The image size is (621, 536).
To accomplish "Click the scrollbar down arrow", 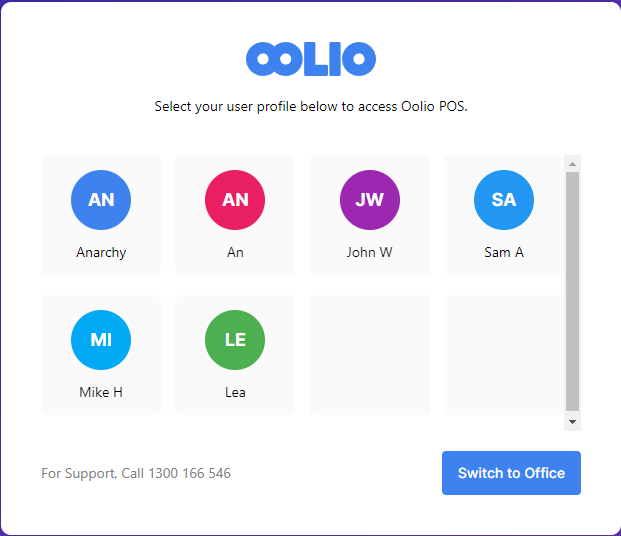I will point(572,422).
